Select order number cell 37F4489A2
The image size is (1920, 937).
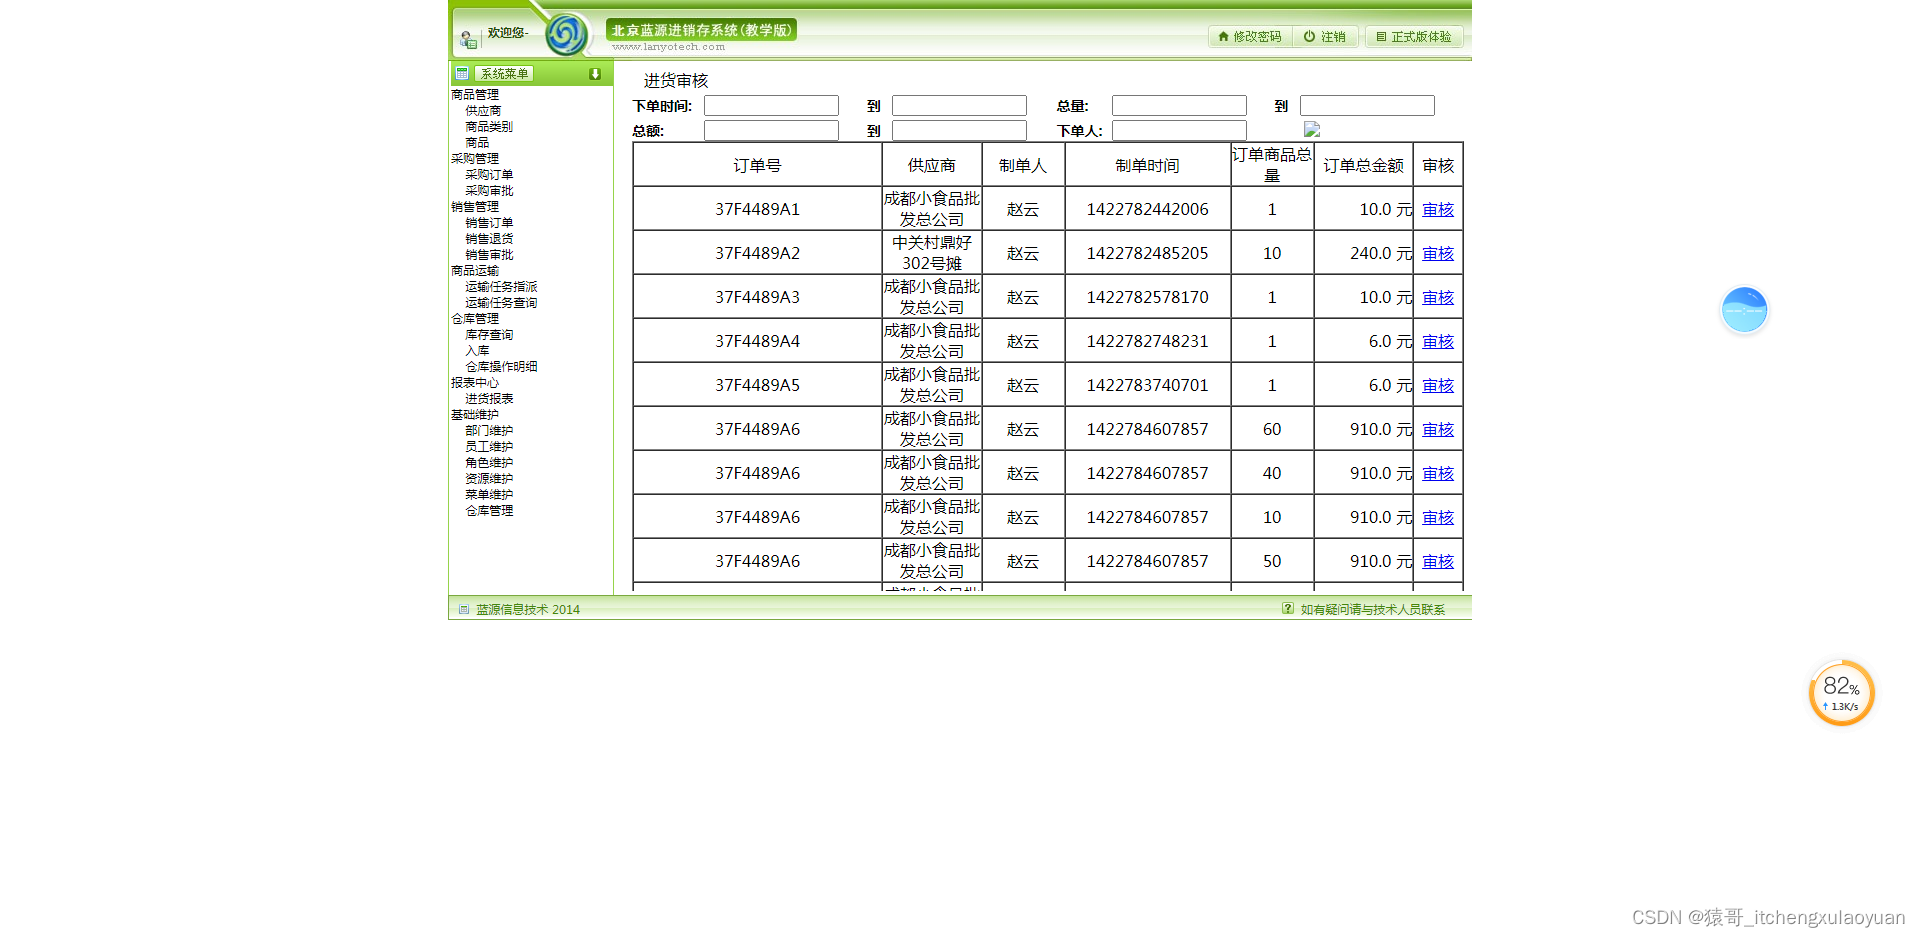pyautogui.click(x=758, y=253)
